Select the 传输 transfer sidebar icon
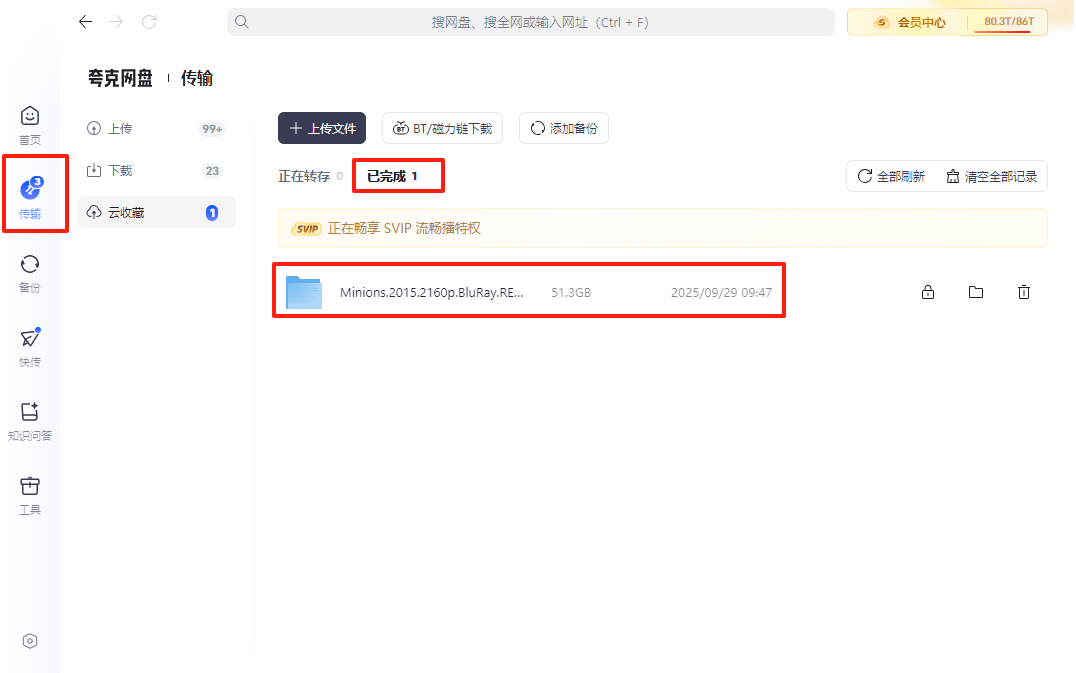Viewport: 1076px width, 673px height. 31,193
